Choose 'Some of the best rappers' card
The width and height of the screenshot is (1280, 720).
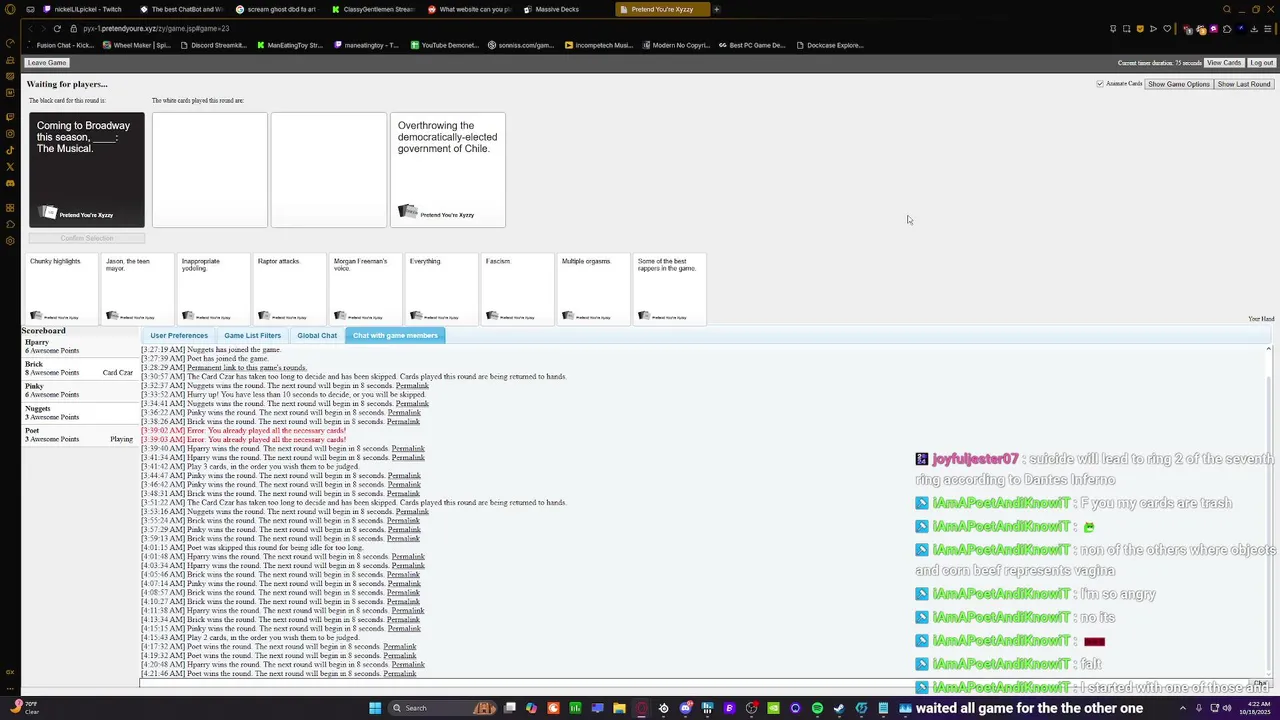pyautogui.click(x=668, y=289)
